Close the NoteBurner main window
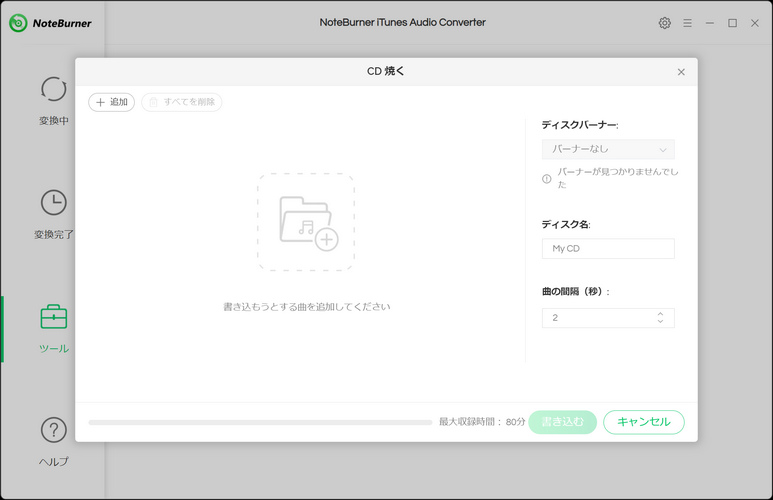Viewport: 773px width, 500px height. [x=755, y=23]
